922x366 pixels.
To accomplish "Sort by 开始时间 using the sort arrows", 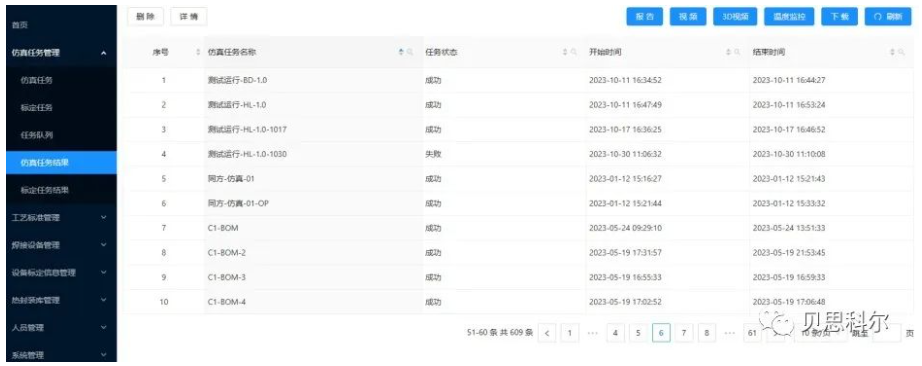I will (x=729, y=52).
